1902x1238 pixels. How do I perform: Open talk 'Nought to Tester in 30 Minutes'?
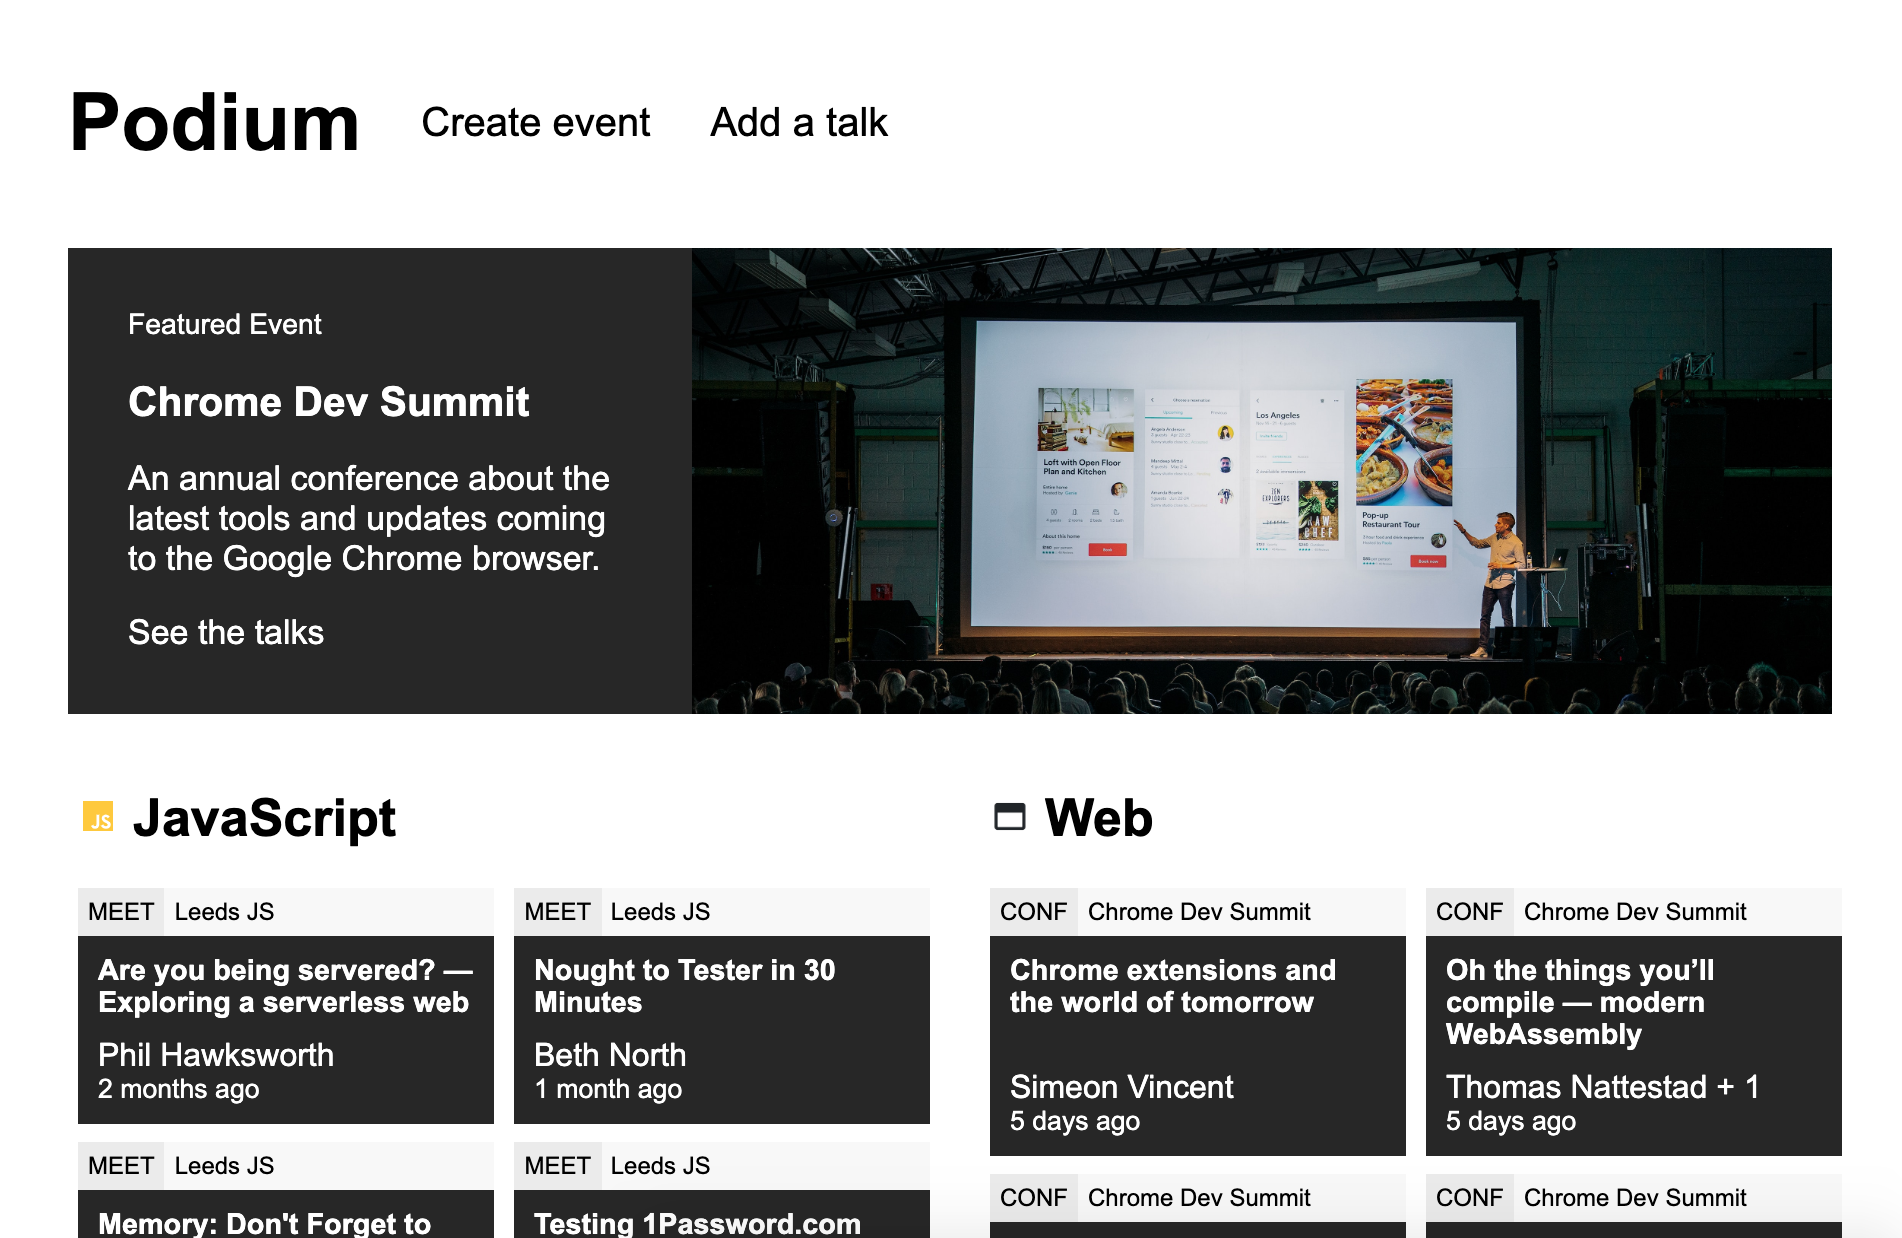[x=685, y=986]
